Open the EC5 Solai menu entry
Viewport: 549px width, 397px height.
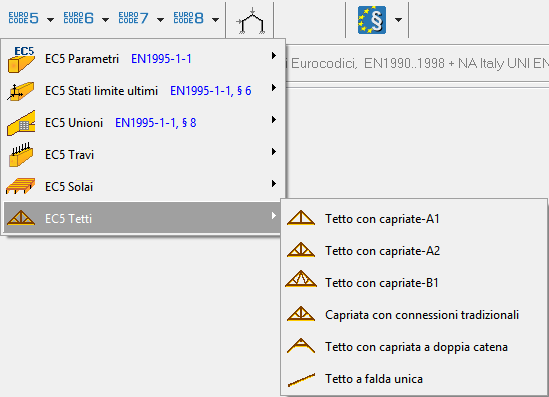(x=143, y=187)
